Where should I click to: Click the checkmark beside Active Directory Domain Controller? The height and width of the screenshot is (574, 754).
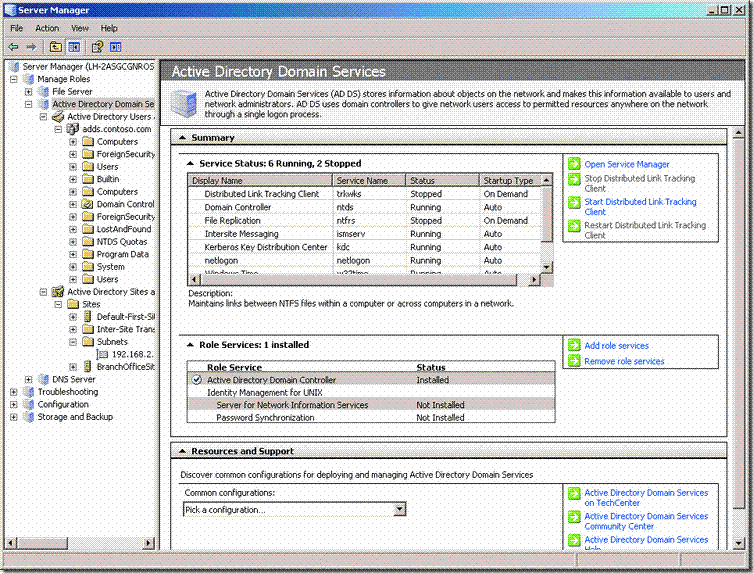[197, 379]
